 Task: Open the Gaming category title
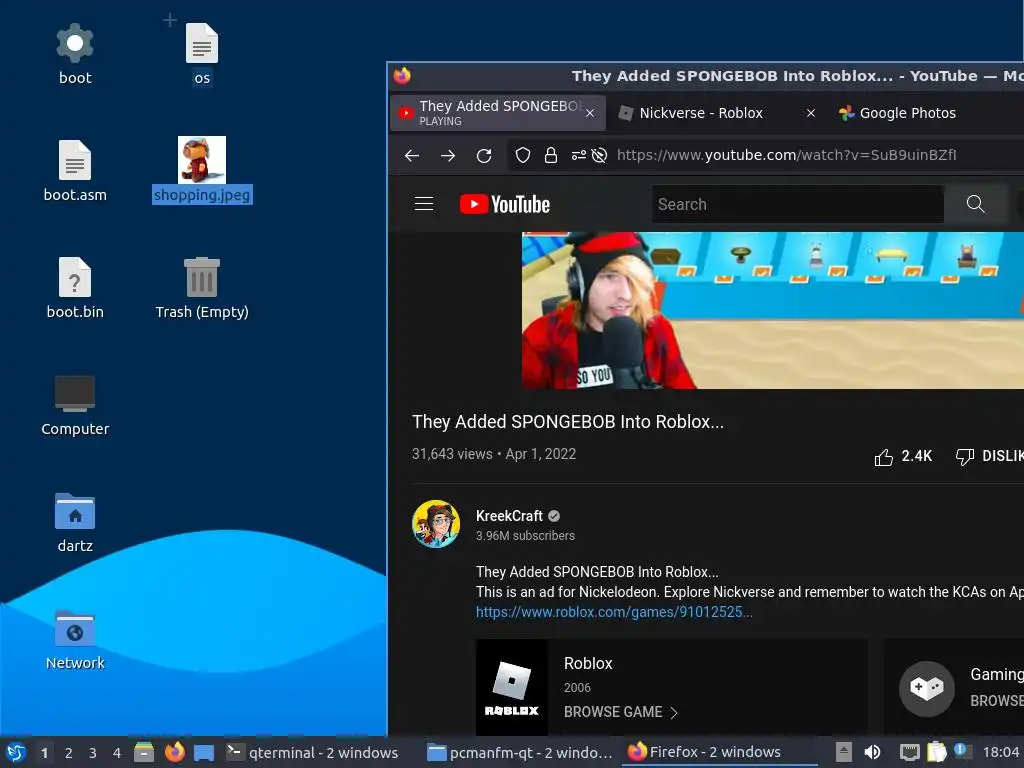point(997,674)
